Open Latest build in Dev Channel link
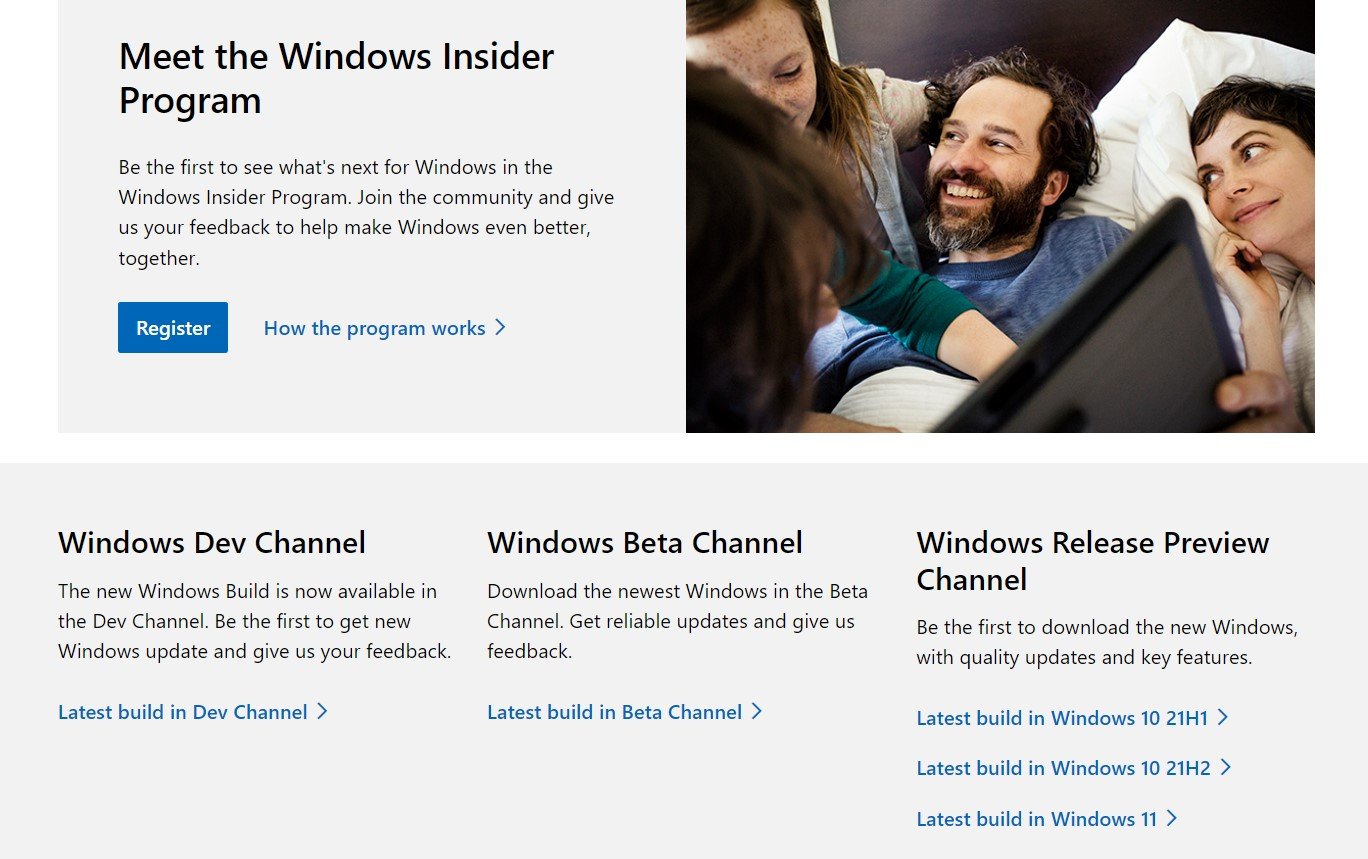The width and height of the screenshot is (1368, 859). (x=182, y=712)
